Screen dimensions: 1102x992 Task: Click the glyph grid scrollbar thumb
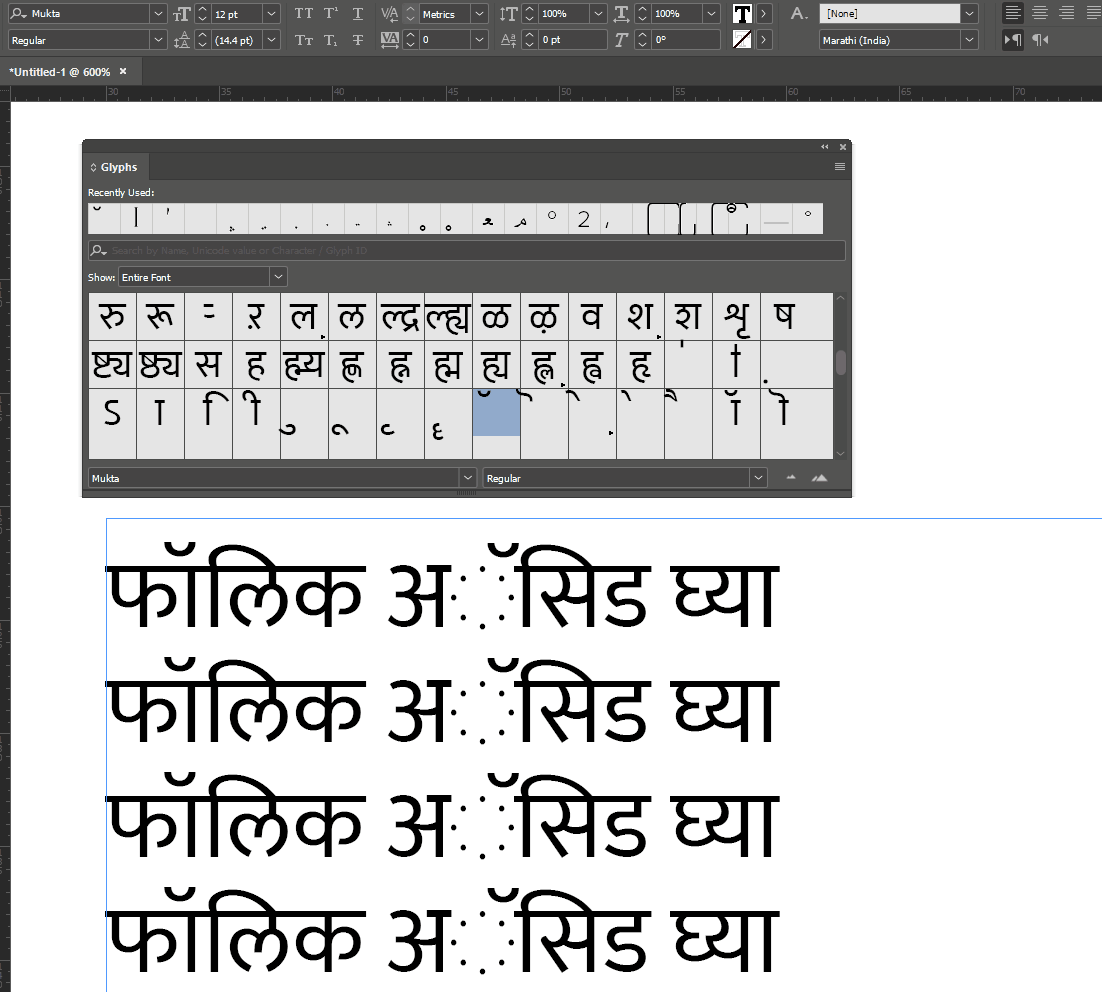point(840,363)
